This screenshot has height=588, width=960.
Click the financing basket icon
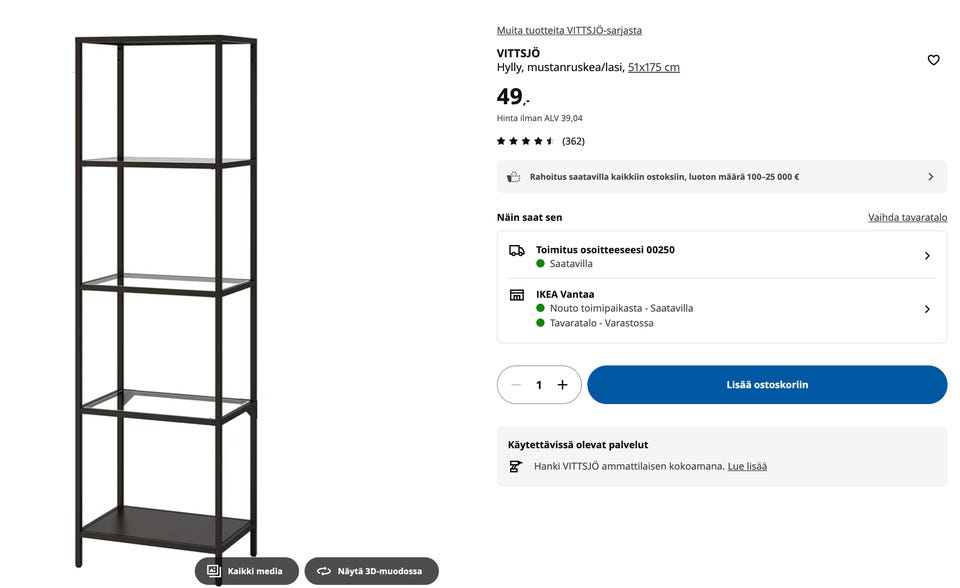pyautogui.click(x=513, y=177)
